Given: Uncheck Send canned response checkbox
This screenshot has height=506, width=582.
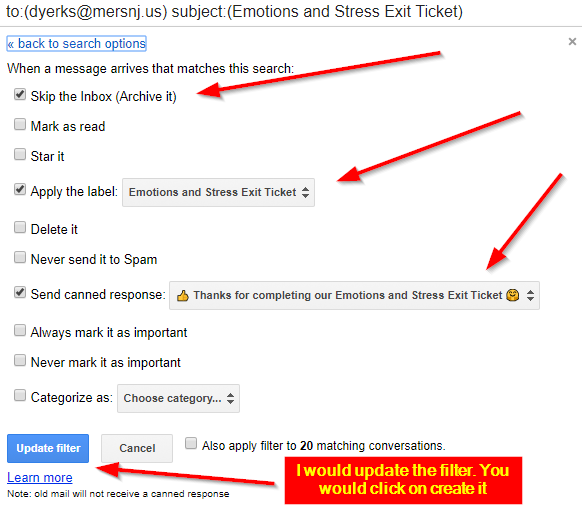Looking at the screenshot, I should click(20, 293).
